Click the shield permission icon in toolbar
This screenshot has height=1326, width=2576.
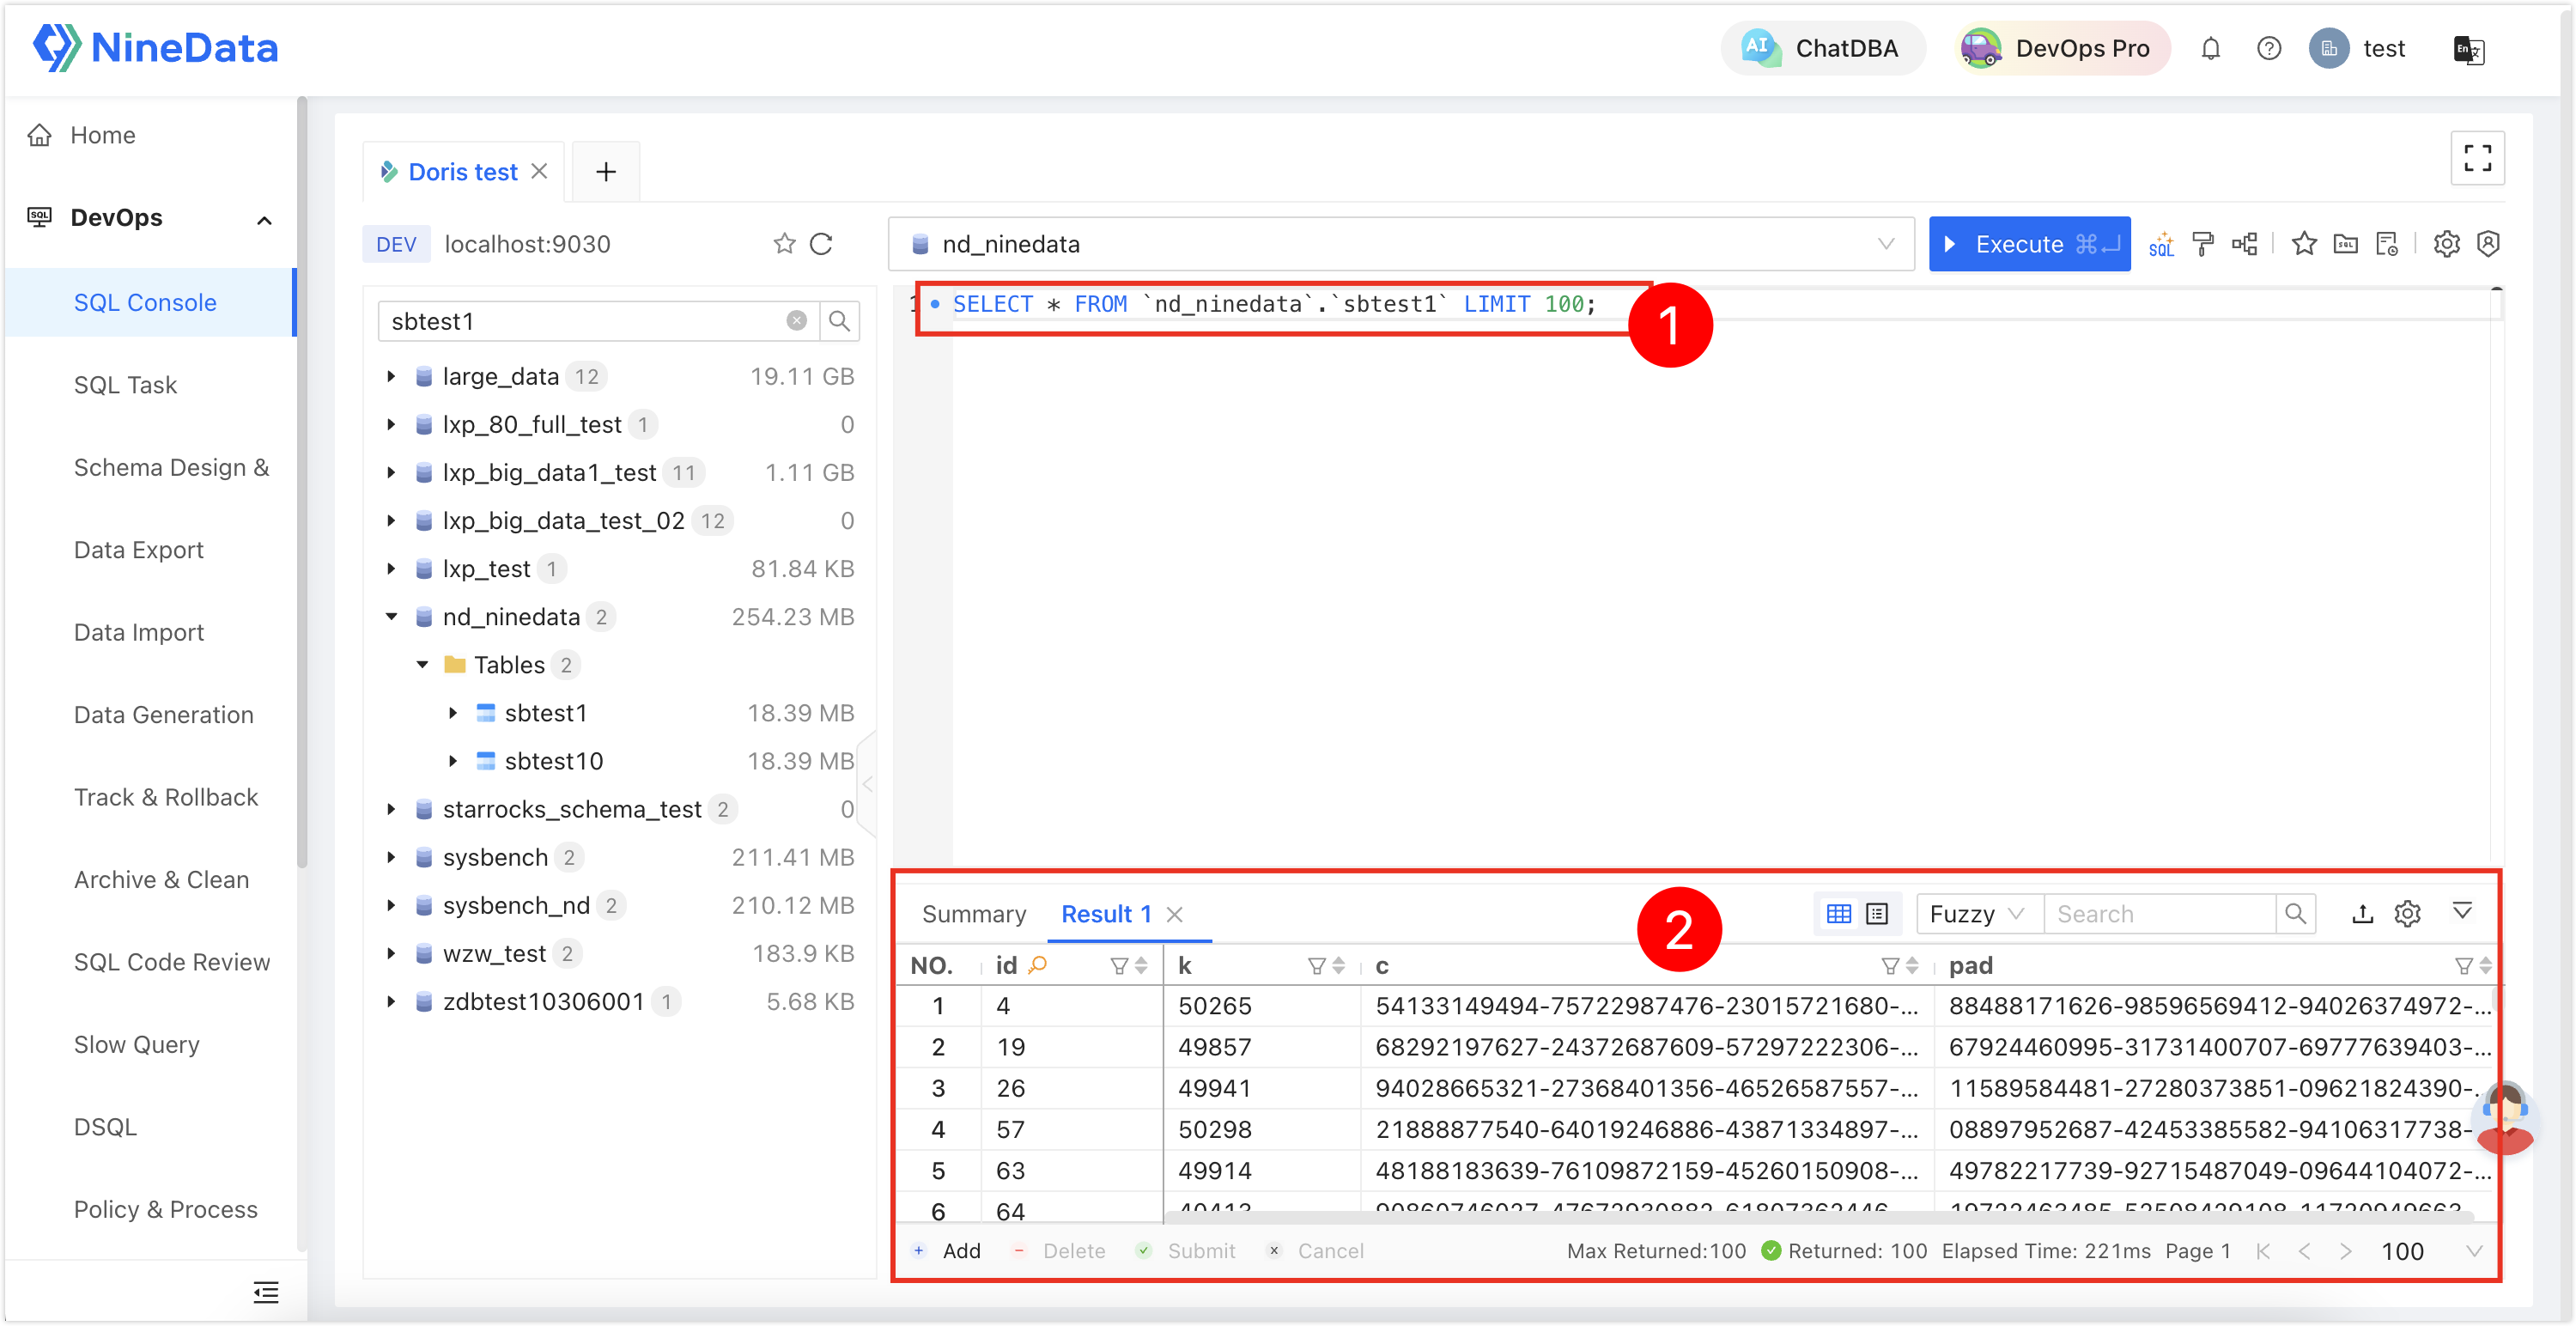click(x=2488, y=244)
